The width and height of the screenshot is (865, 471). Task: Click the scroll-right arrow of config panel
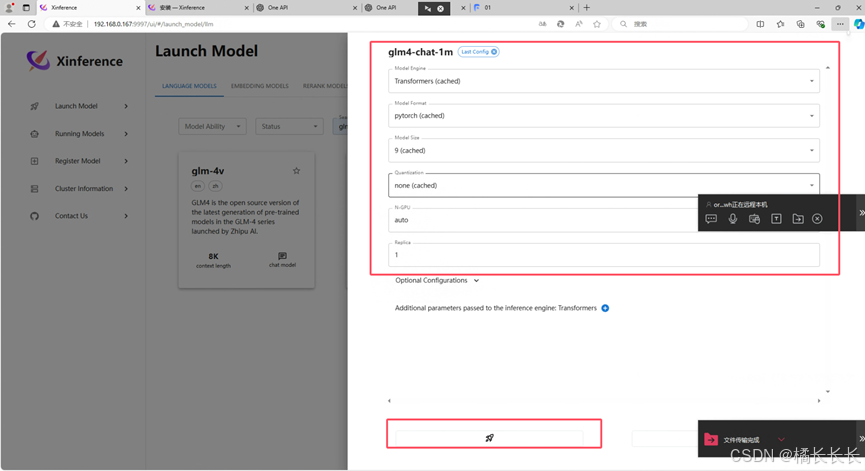[819, 401]
